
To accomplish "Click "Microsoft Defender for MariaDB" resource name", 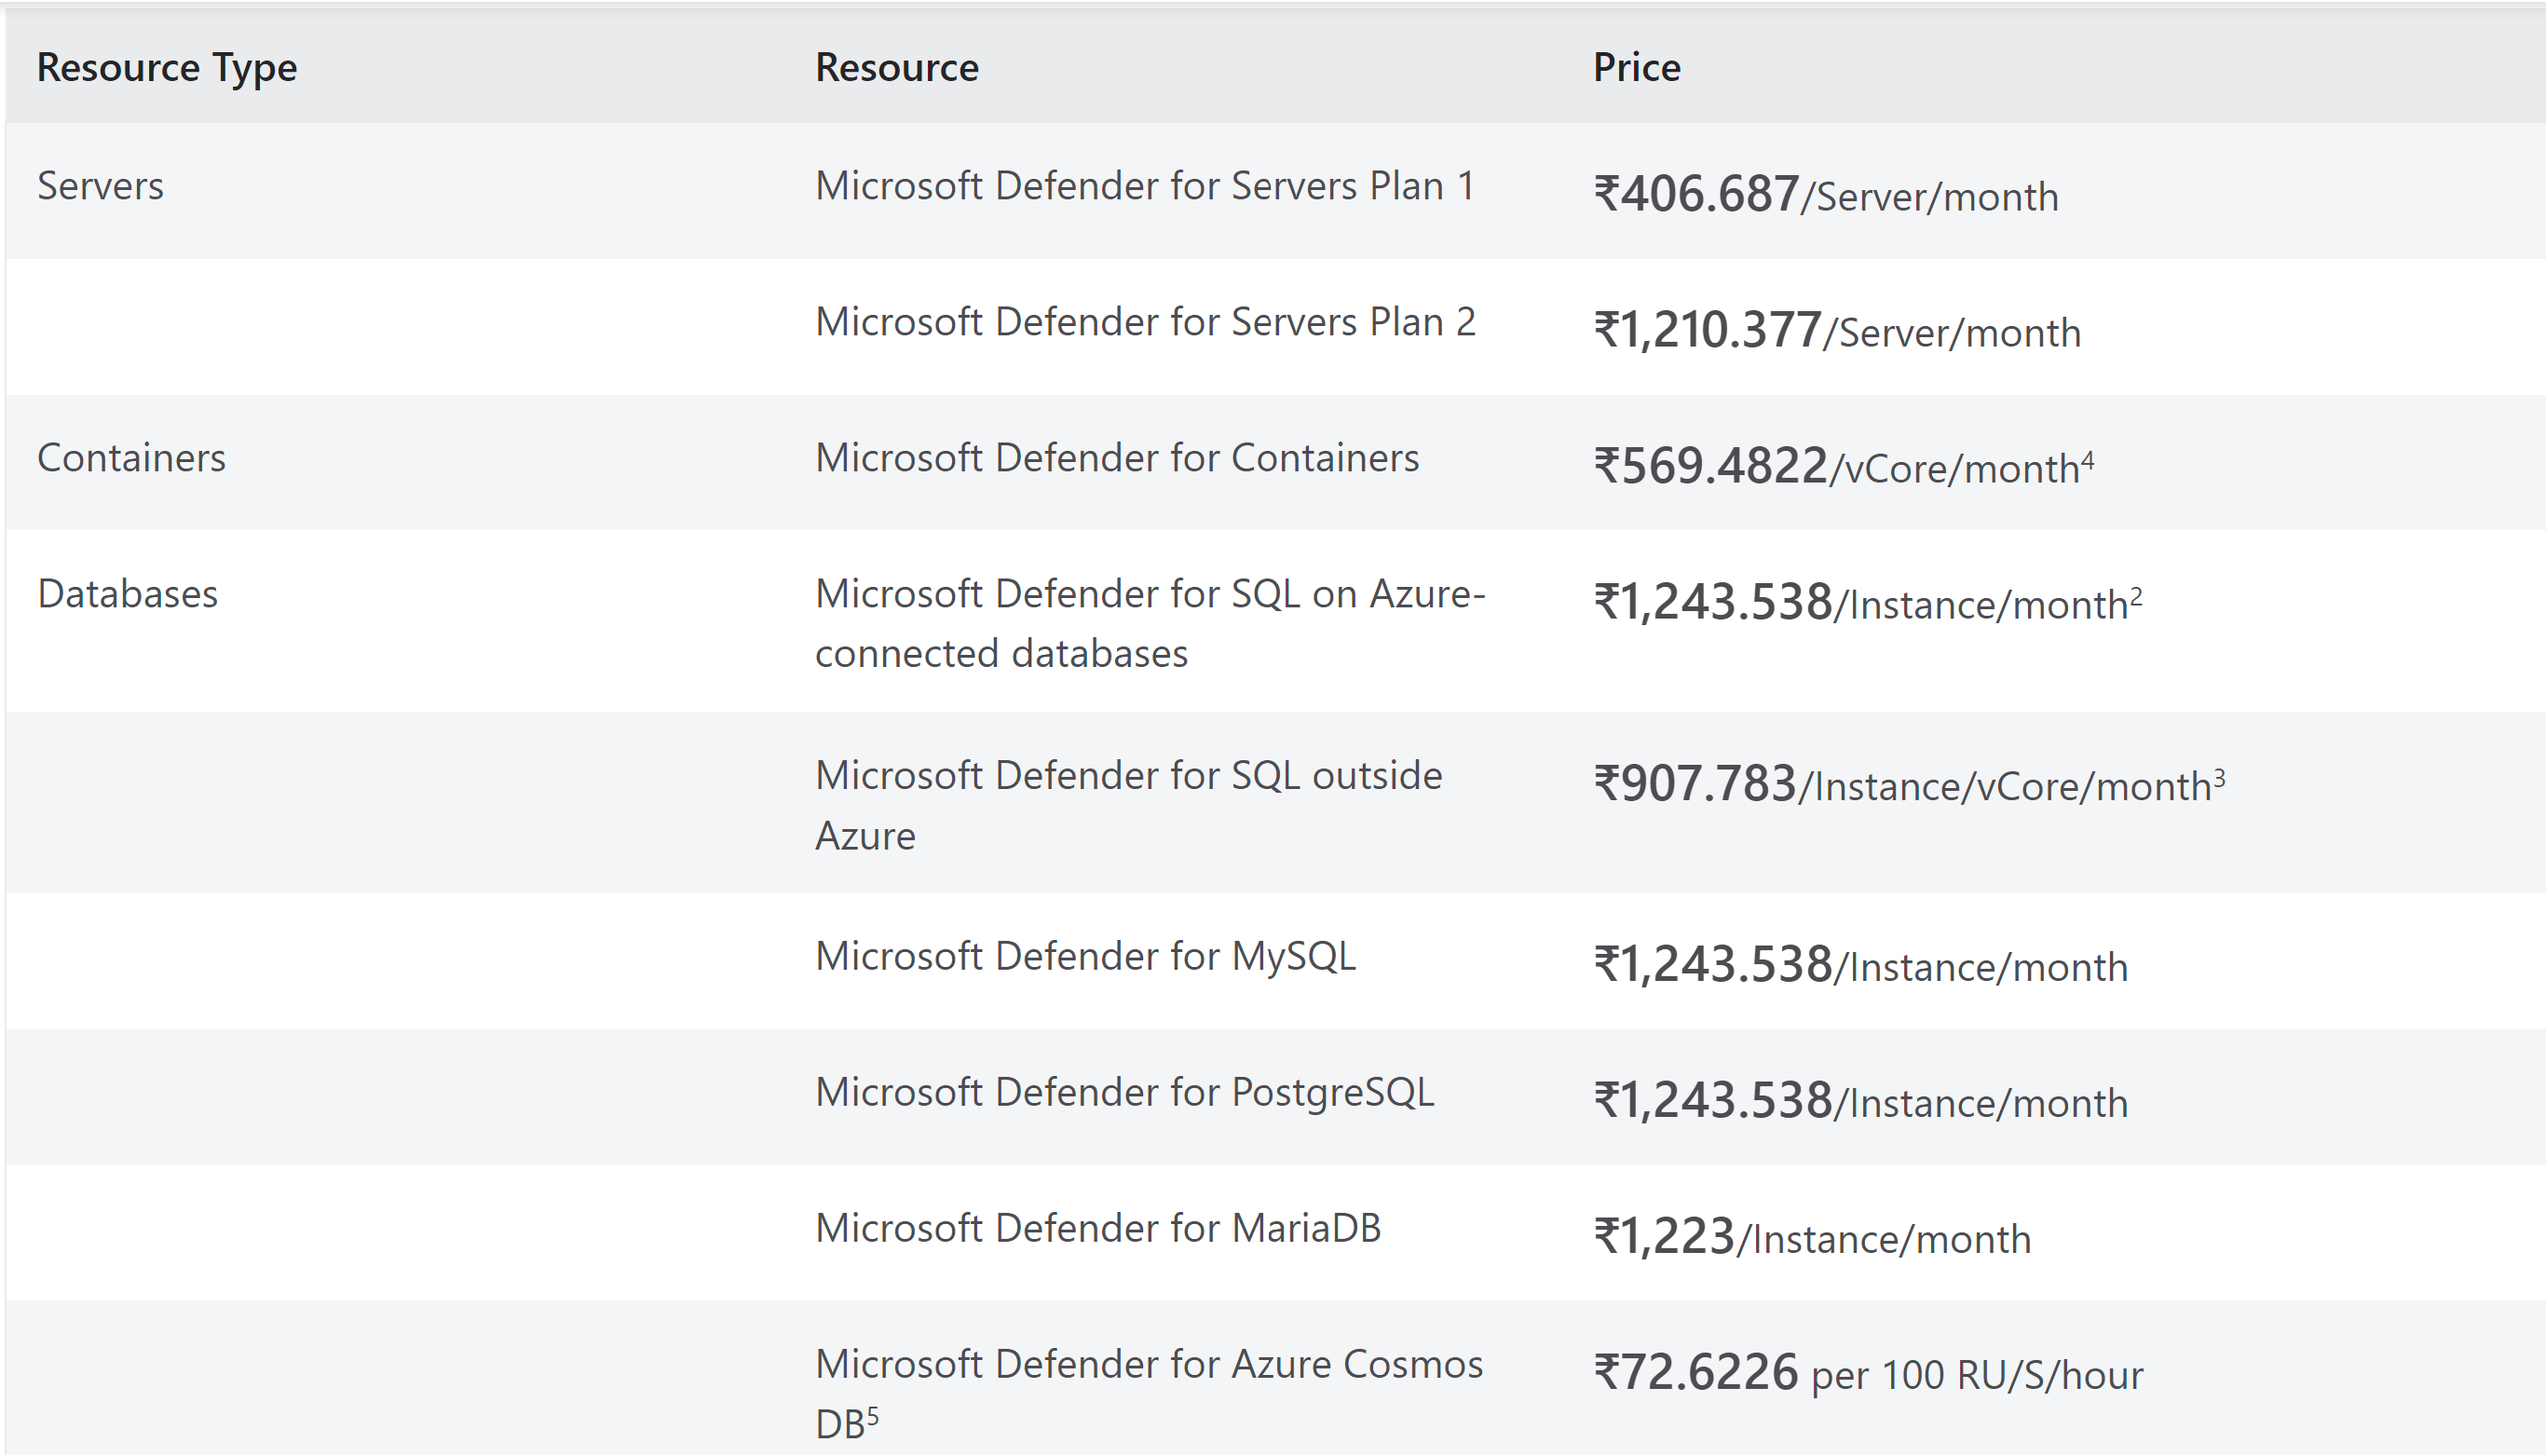I will (x=1098, y=1228).
